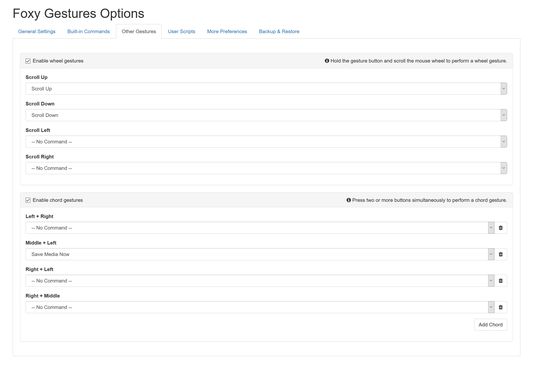This screenshot has height=365, width=533.
Task: Open the Scroll Left command dropdown
Action: coord(266,142)
